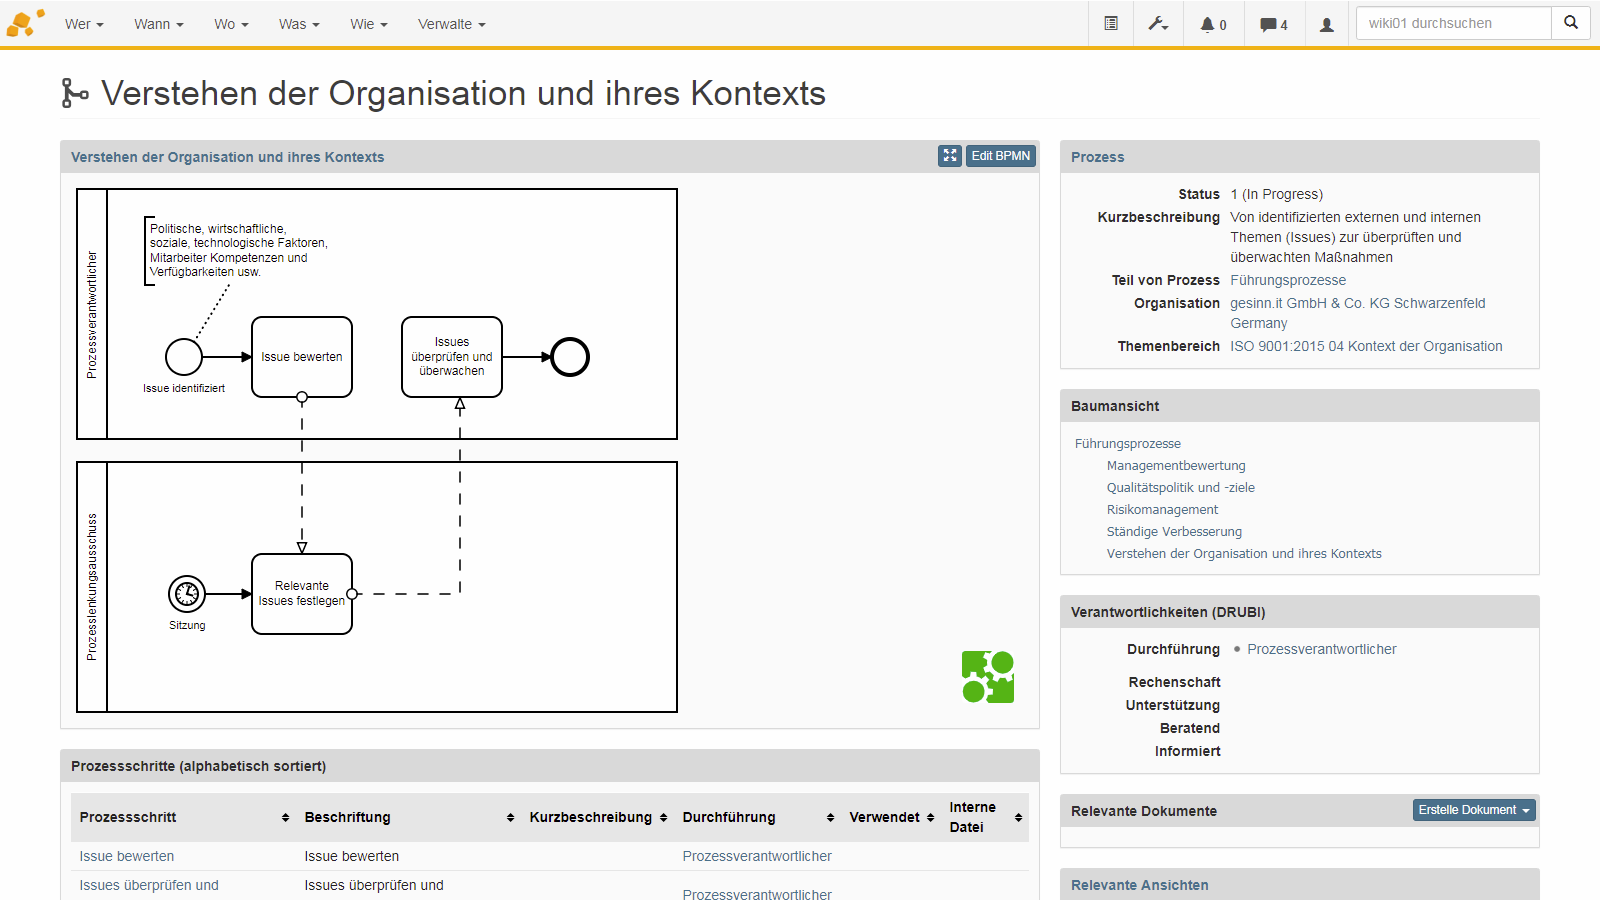This screenshot has width=1600, height=900.
Task: Open gesinn.it GmbH organisation link
Action: tap(1357, 313)
